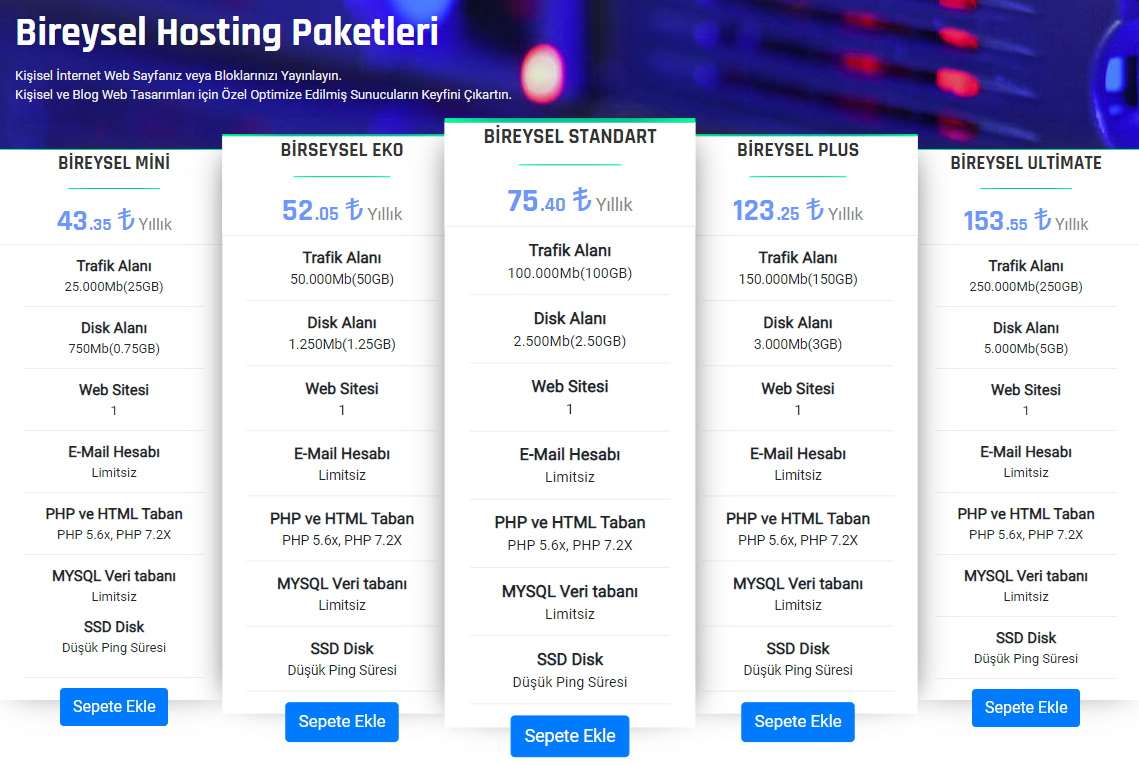Click the lira symbol beside 153.55

[x=1042, y=219]
